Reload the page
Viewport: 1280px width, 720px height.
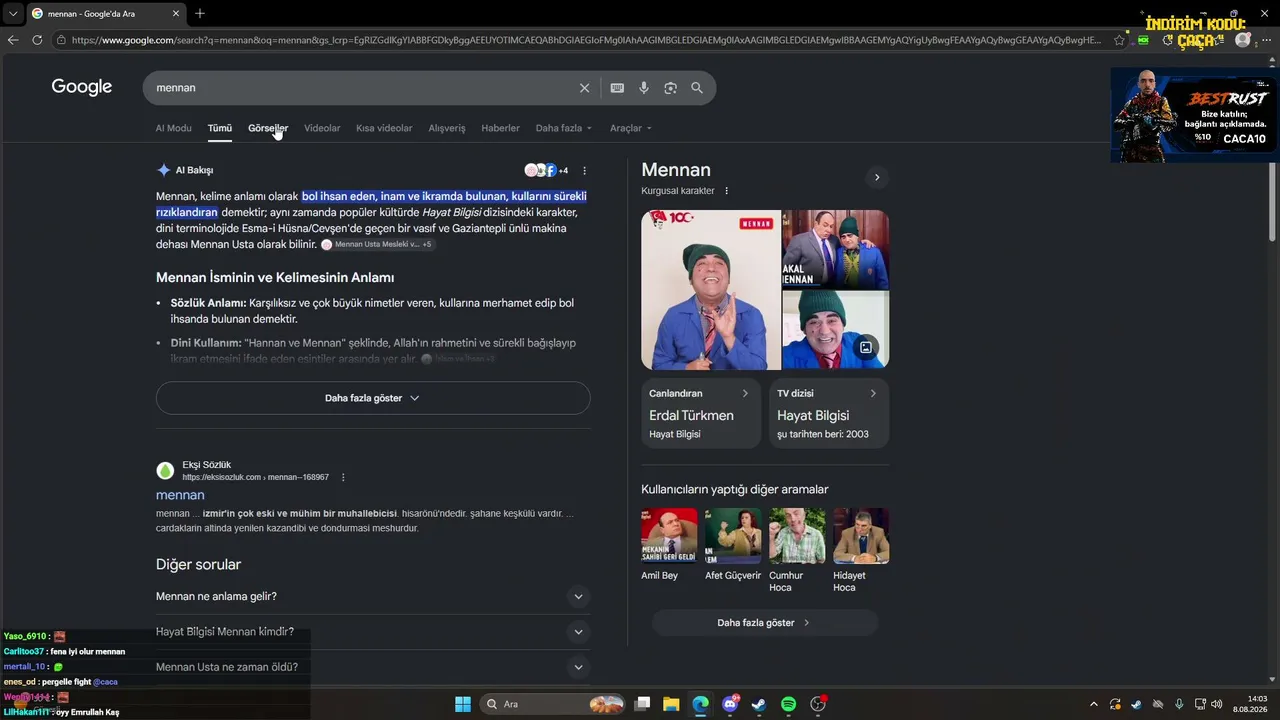(x=37, y=40)
